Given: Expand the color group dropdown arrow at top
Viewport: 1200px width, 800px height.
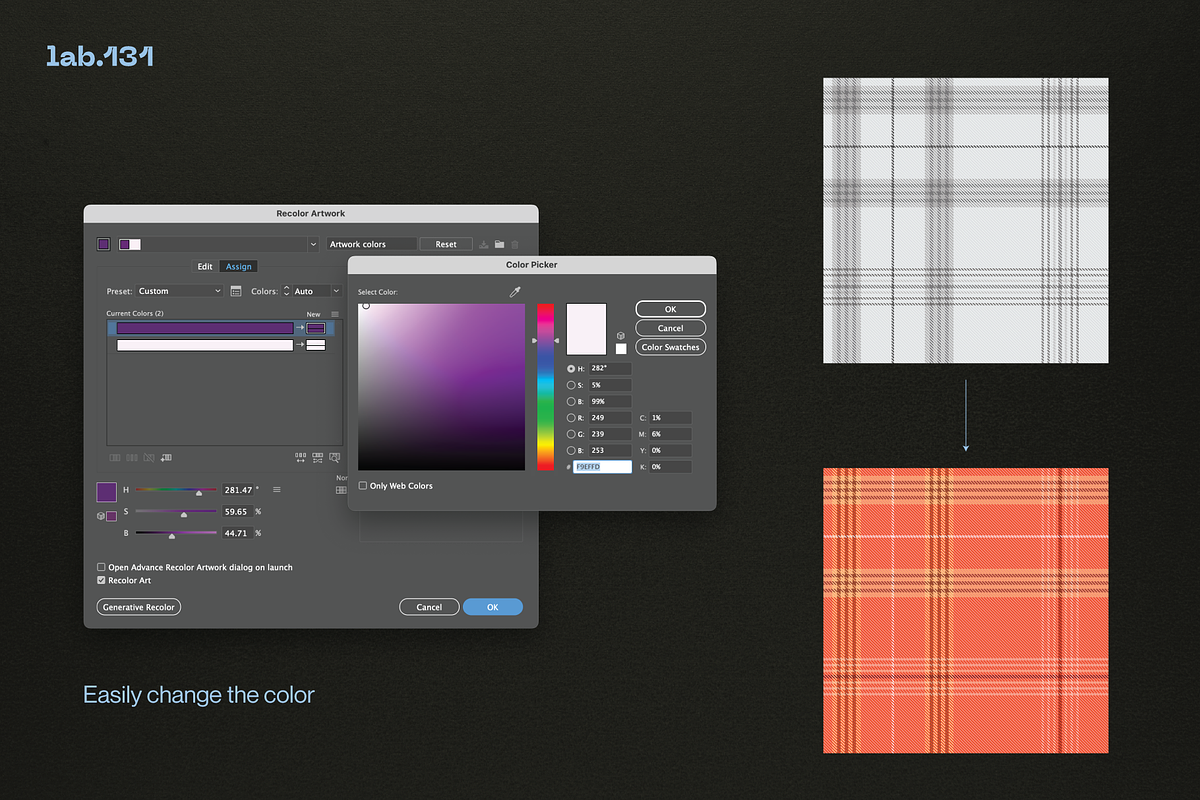Looking at the screenshot, I should [x=313, y=244].
